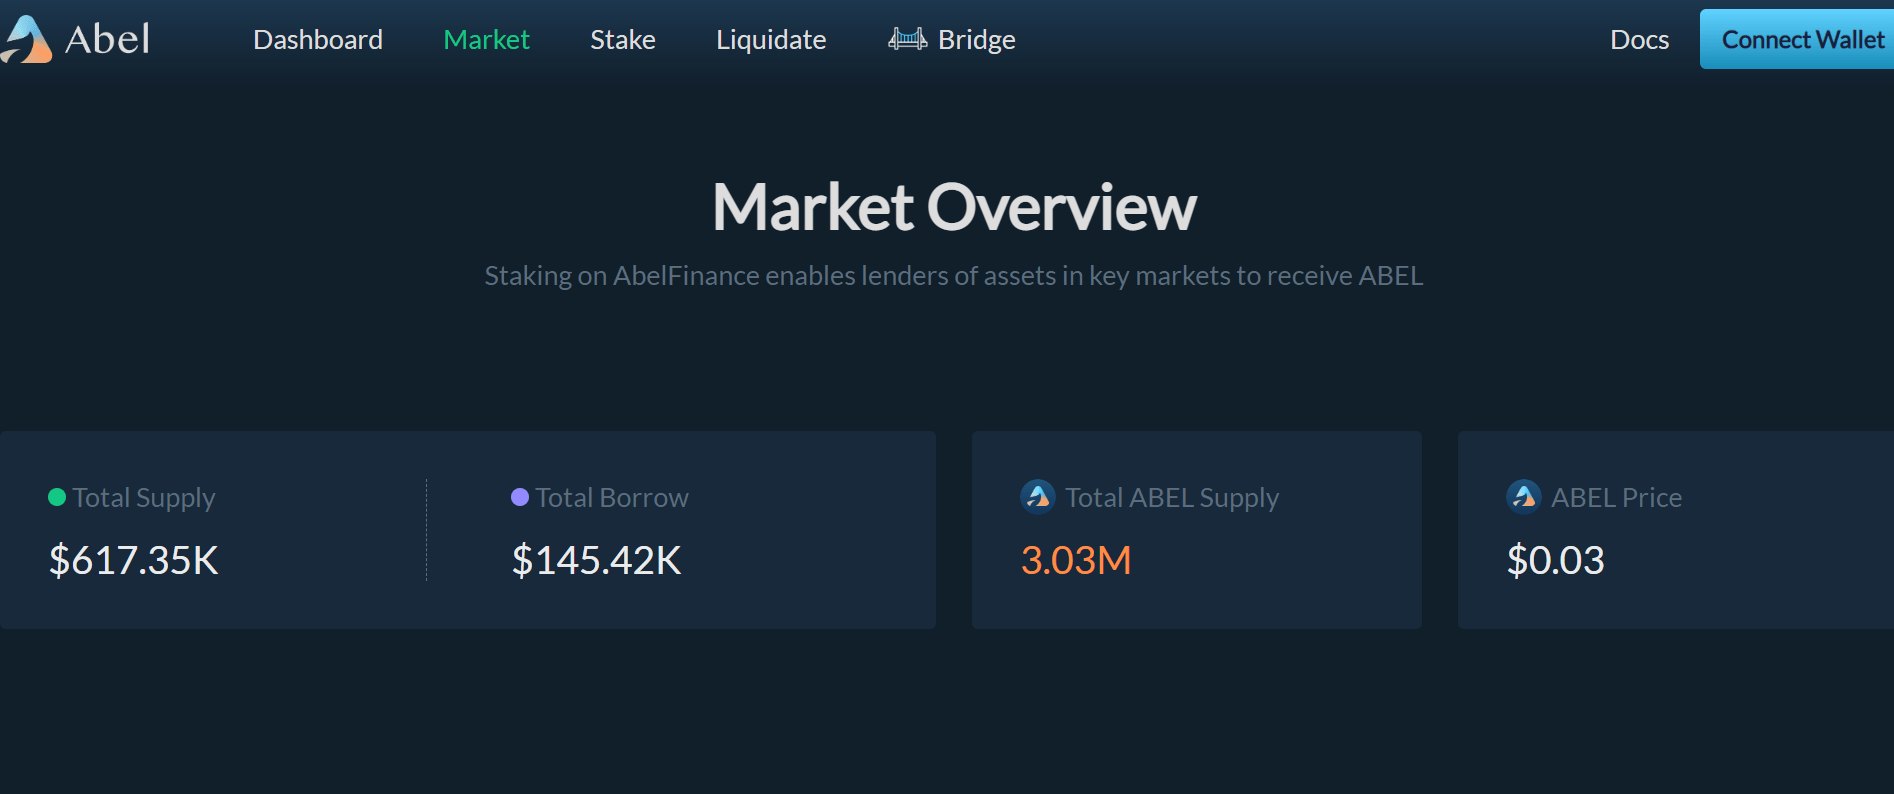The image size is (1894, 794).
Task: Open the Dashboard page
Action: (x=318, y=40)
